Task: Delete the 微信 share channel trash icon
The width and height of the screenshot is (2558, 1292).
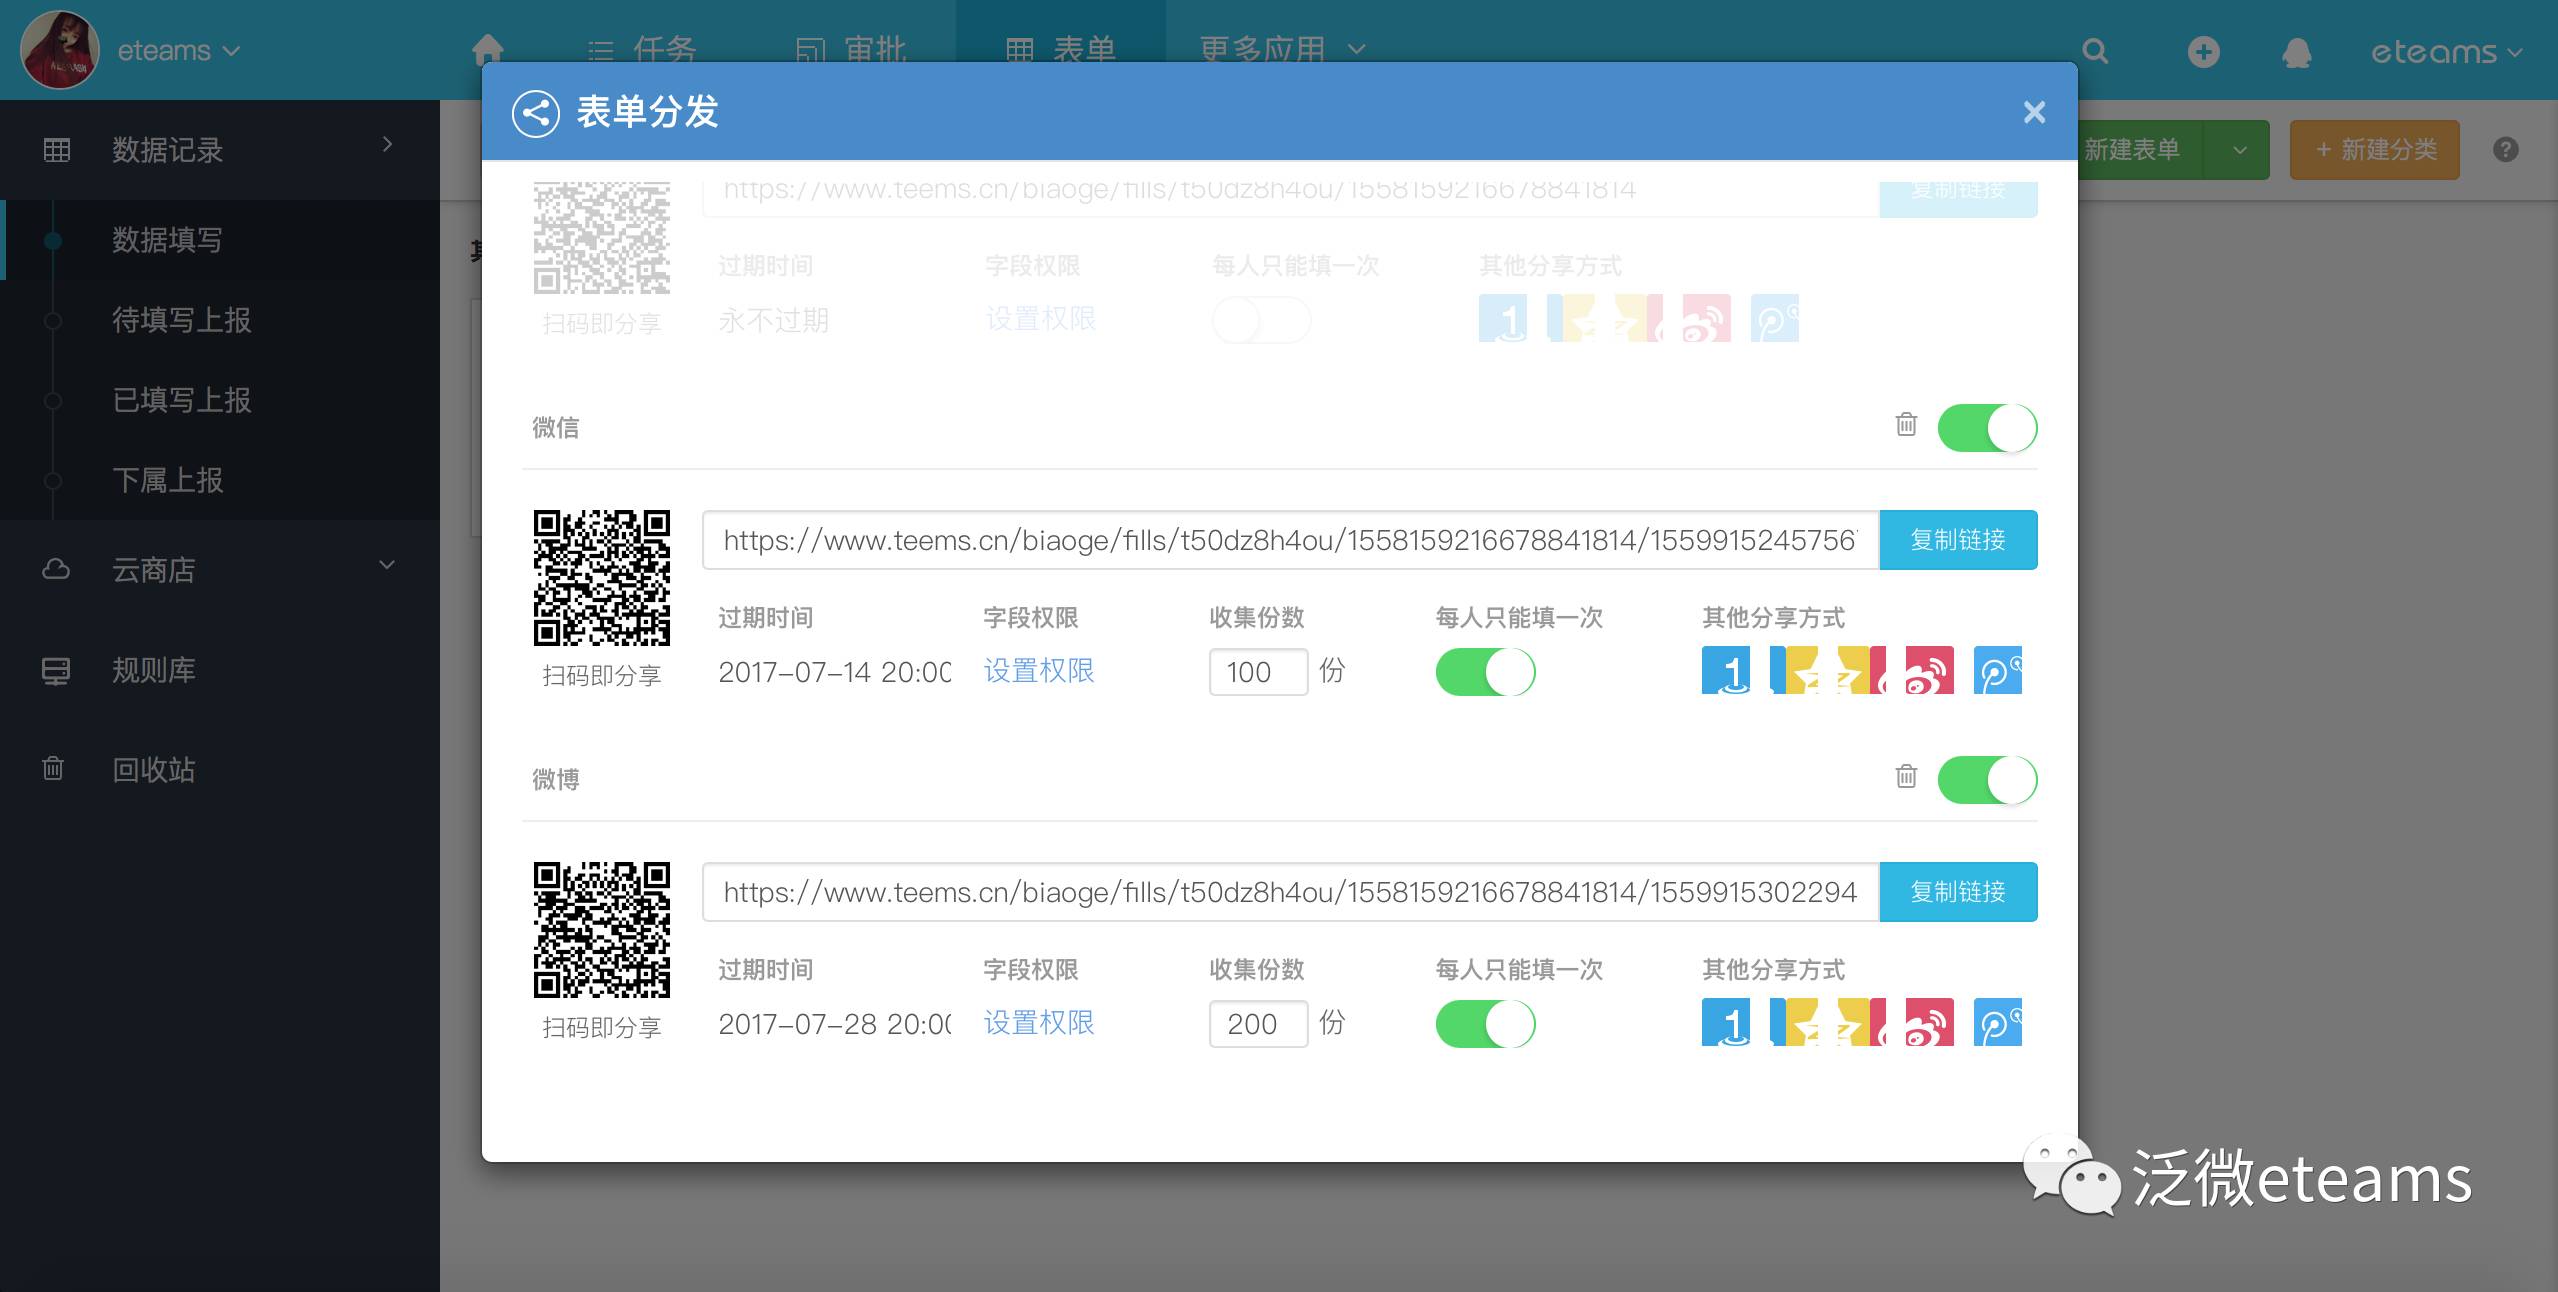Action: pos(1906,425)
